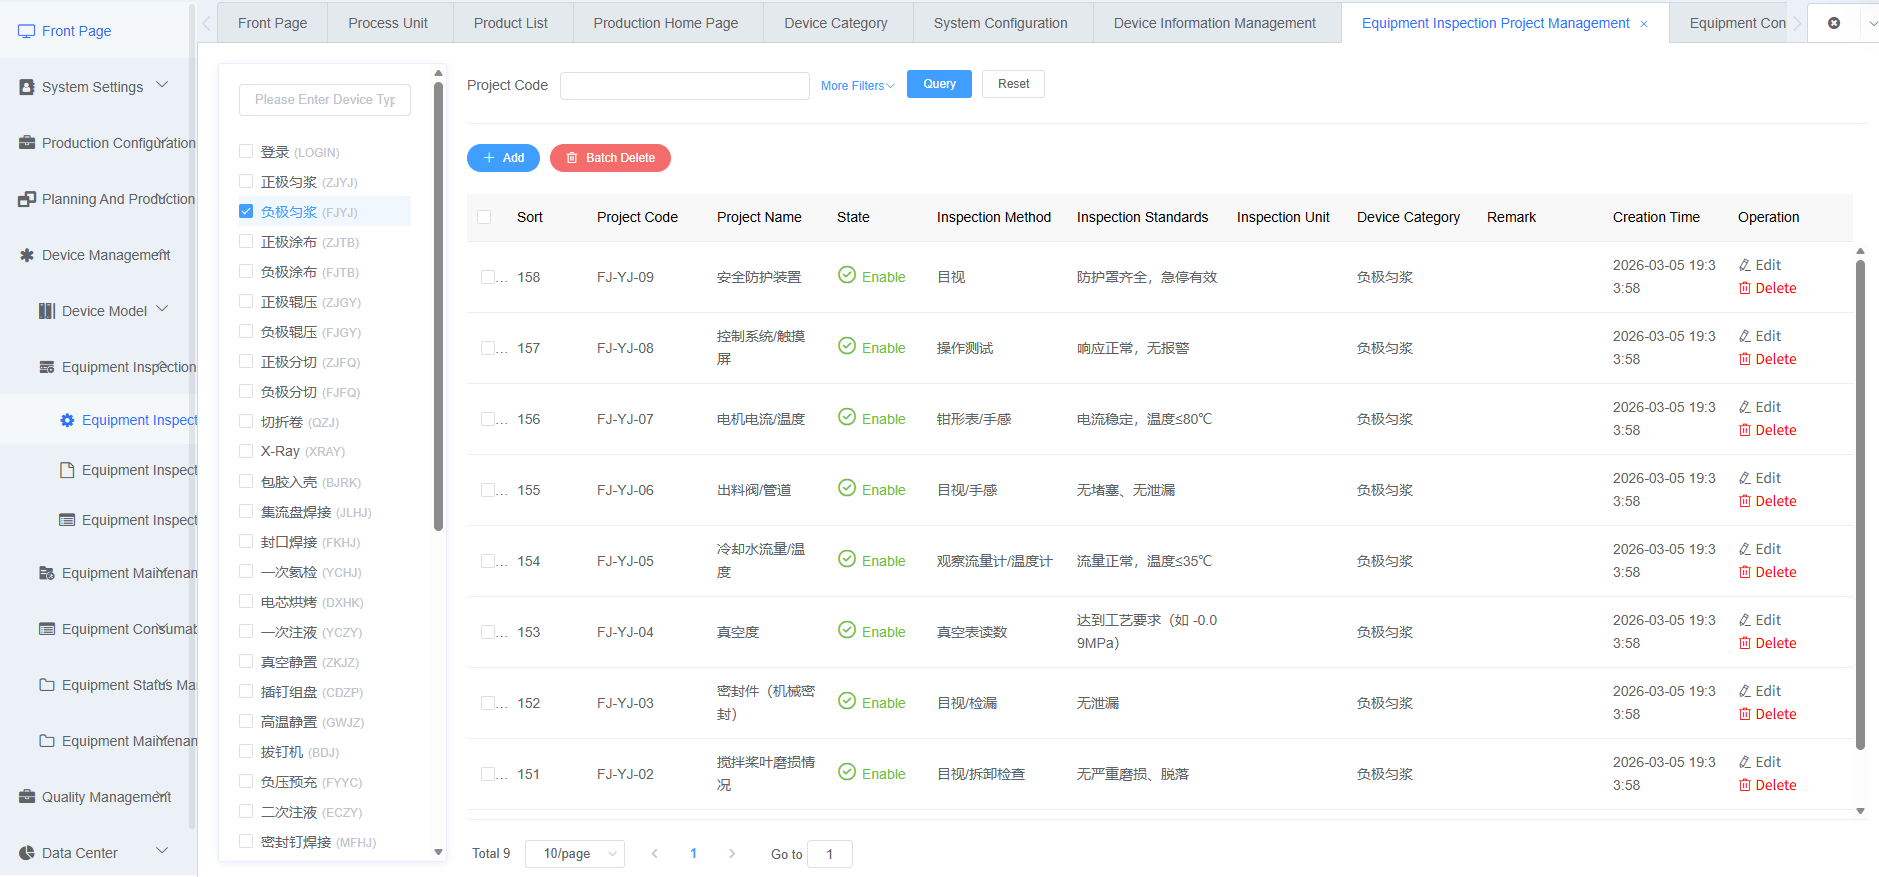Click Device Model sidebar icon

point(47,311)
